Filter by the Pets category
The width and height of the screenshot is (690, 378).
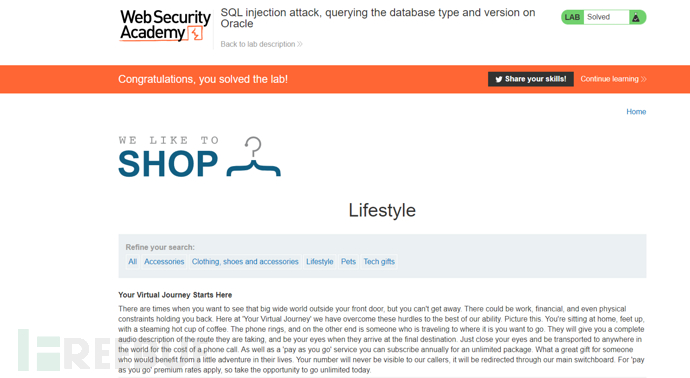(x=348, y=261)
